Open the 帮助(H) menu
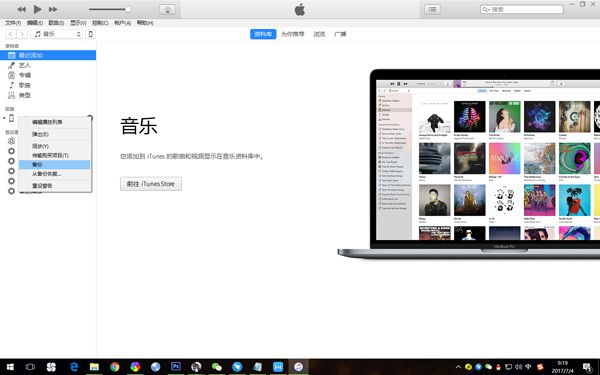 145,23
